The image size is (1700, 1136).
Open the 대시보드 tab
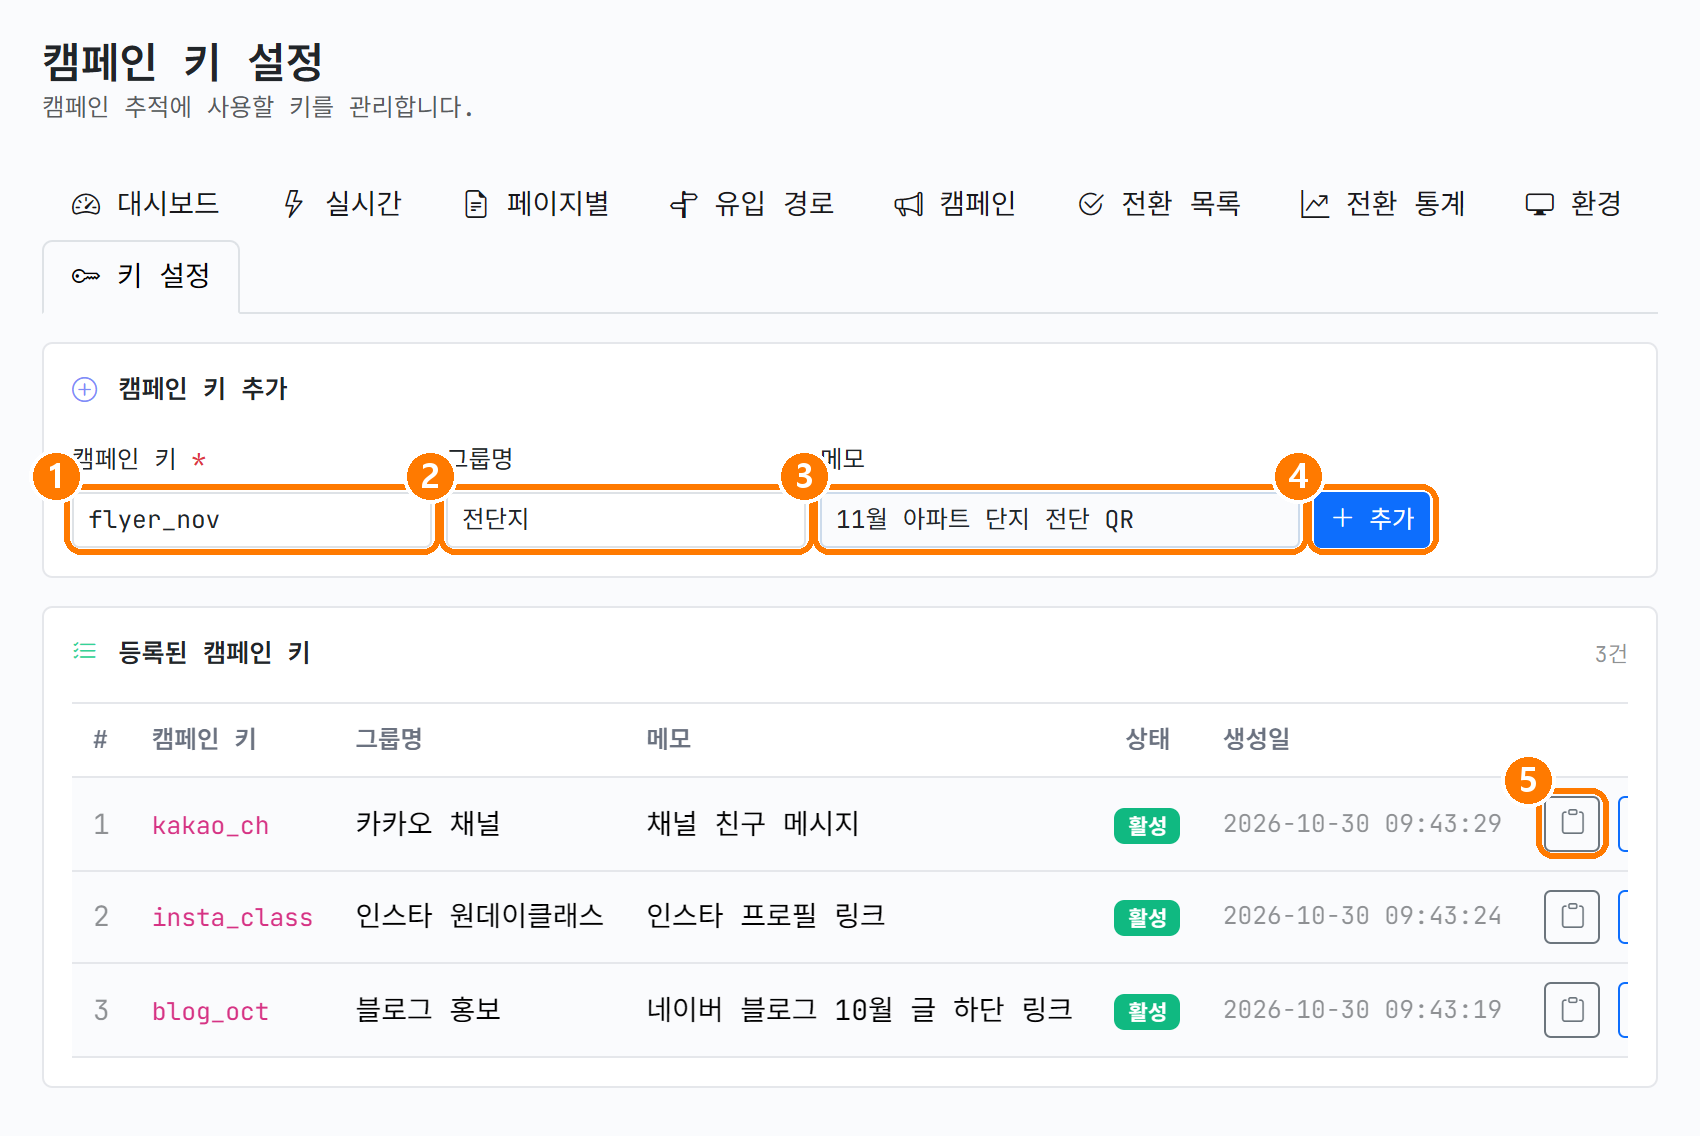(145, 204)
